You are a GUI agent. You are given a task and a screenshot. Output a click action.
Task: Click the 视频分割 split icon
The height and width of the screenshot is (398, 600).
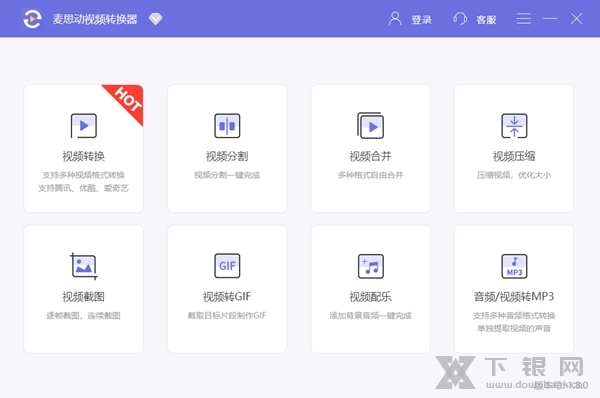[227, 126]
